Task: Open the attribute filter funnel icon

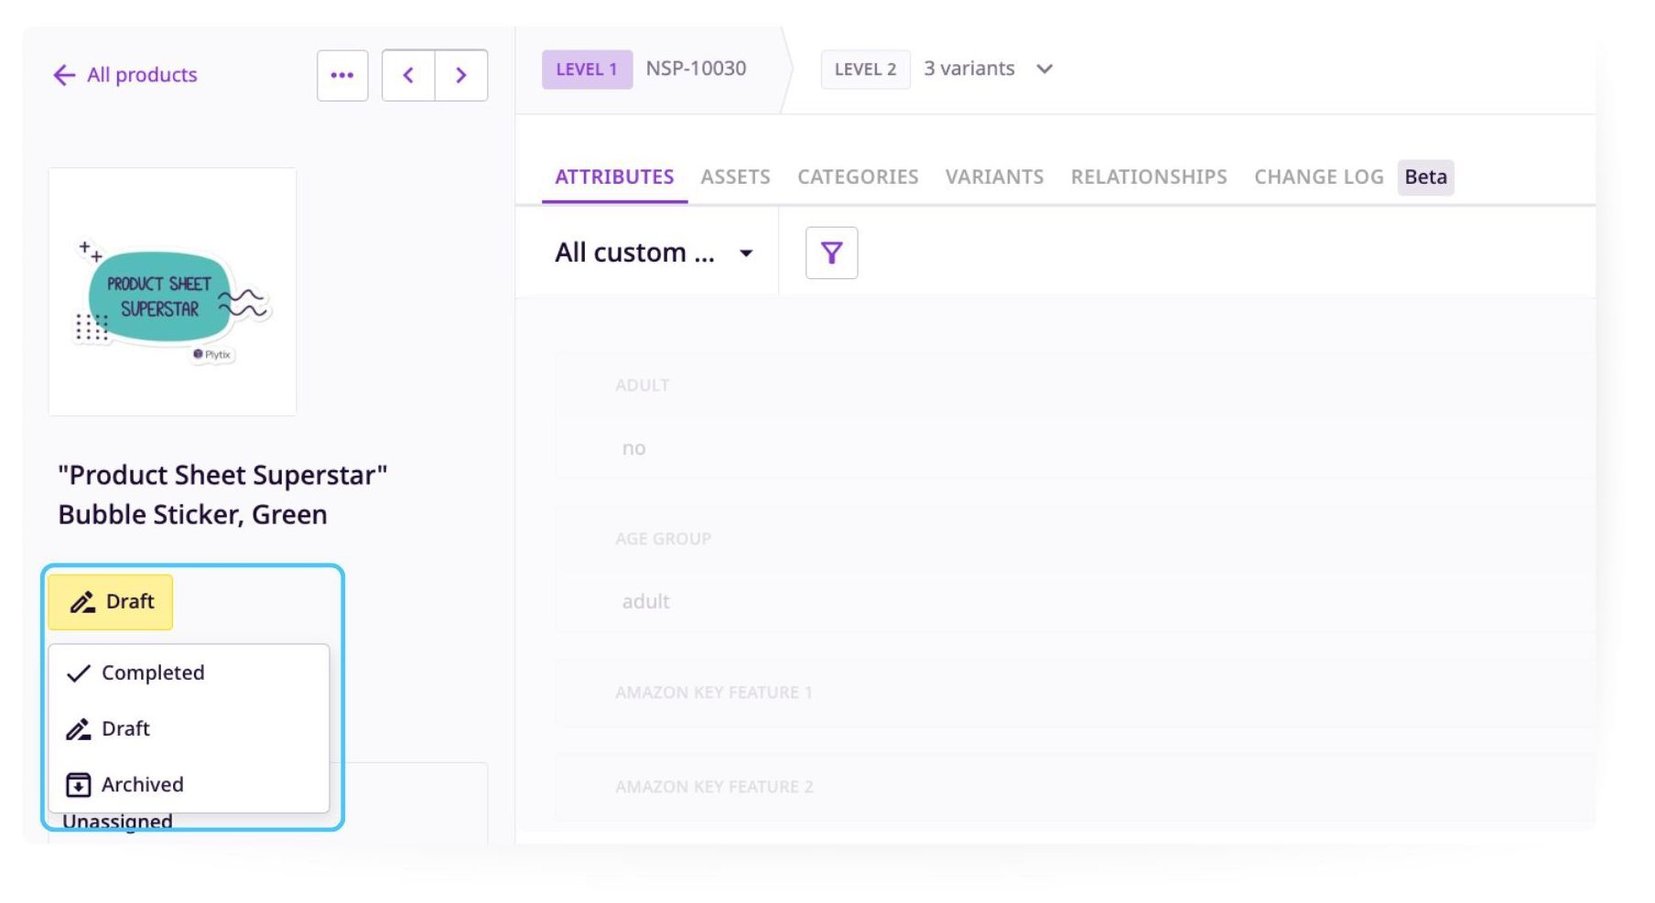Action: pos(831,253)
